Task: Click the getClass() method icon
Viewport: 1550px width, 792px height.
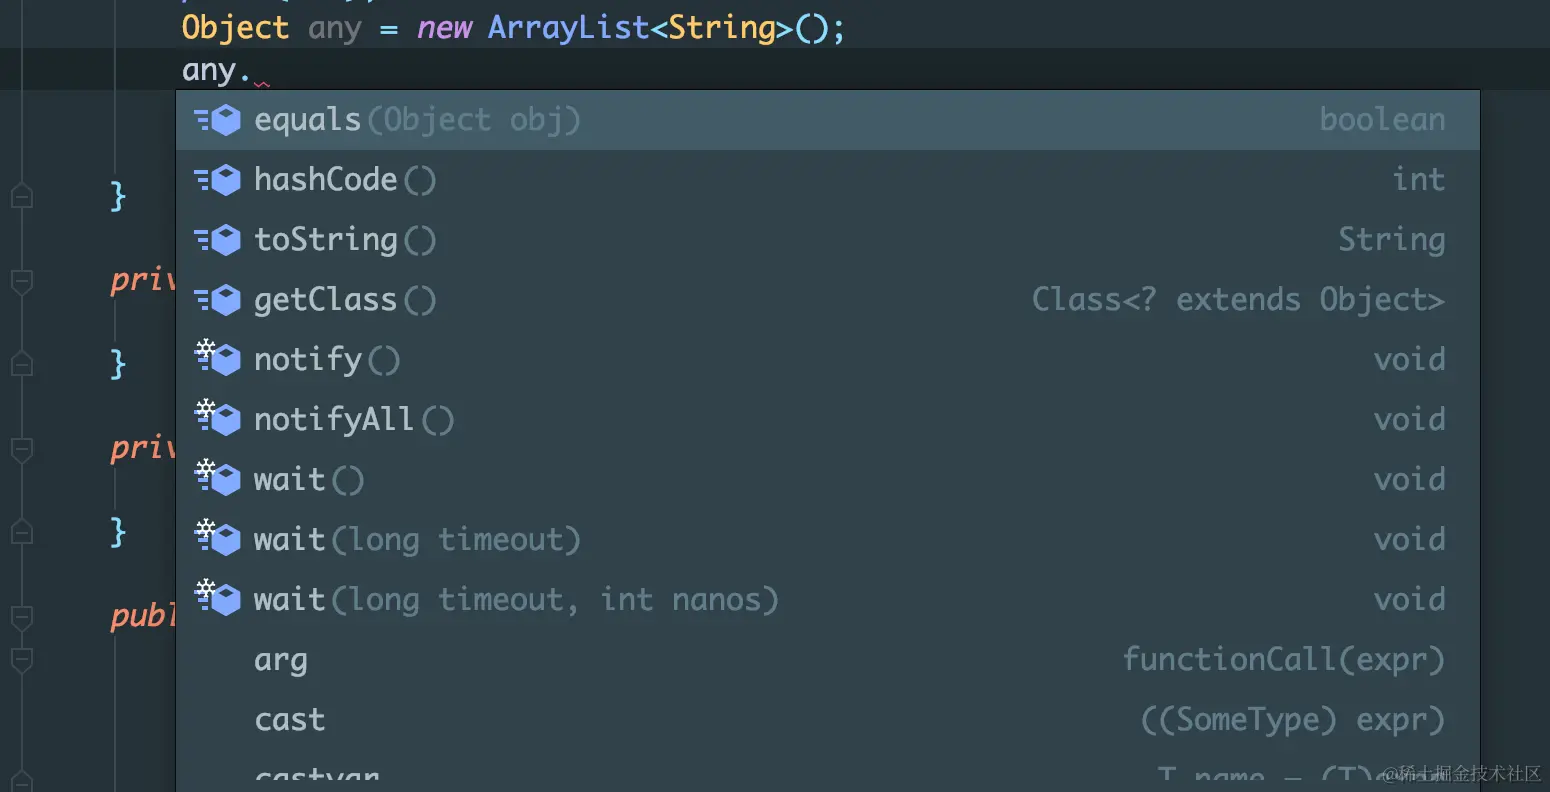Action: [x=218, y=300]
